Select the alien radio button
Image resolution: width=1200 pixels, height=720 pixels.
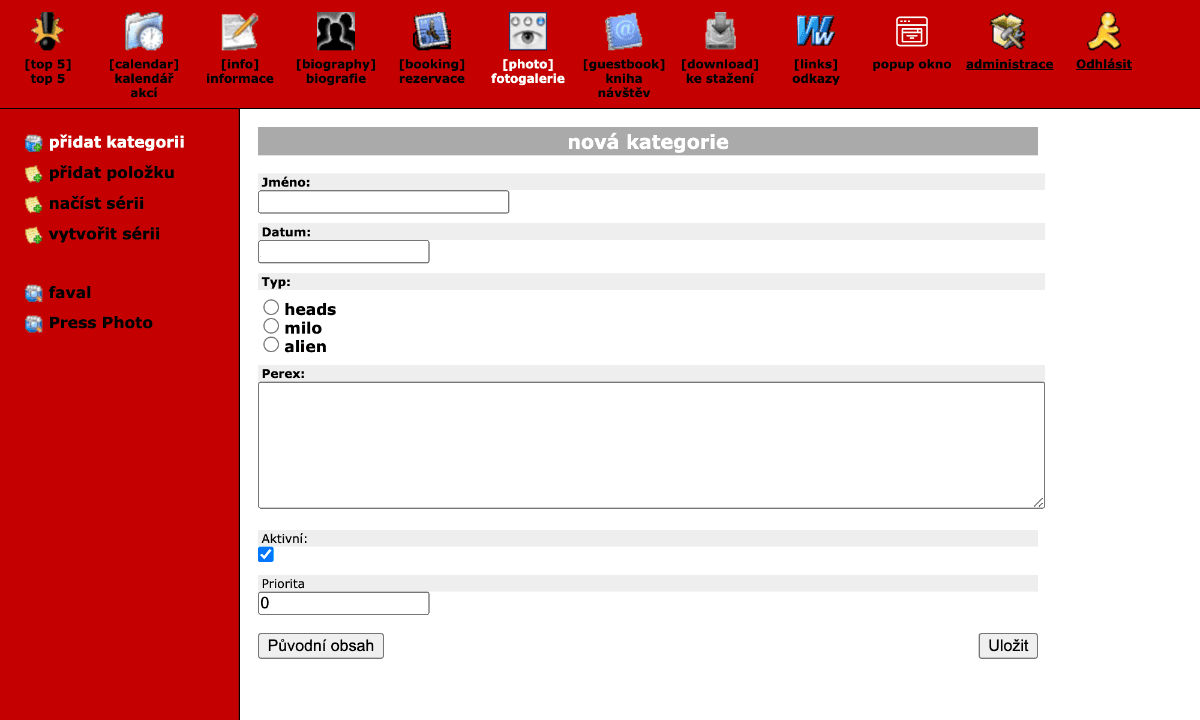(x=271, y=344)
